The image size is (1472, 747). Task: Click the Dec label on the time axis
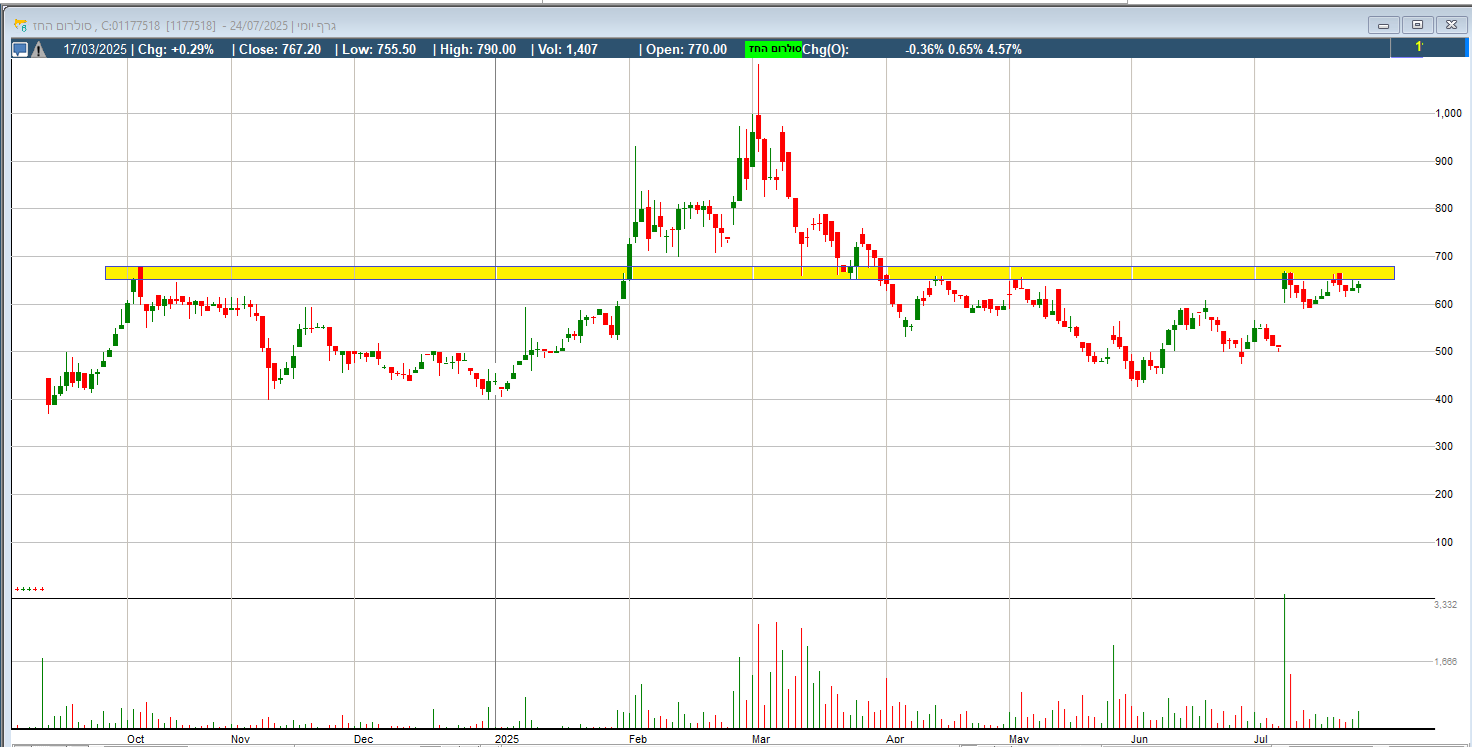(x=364, y=739)
